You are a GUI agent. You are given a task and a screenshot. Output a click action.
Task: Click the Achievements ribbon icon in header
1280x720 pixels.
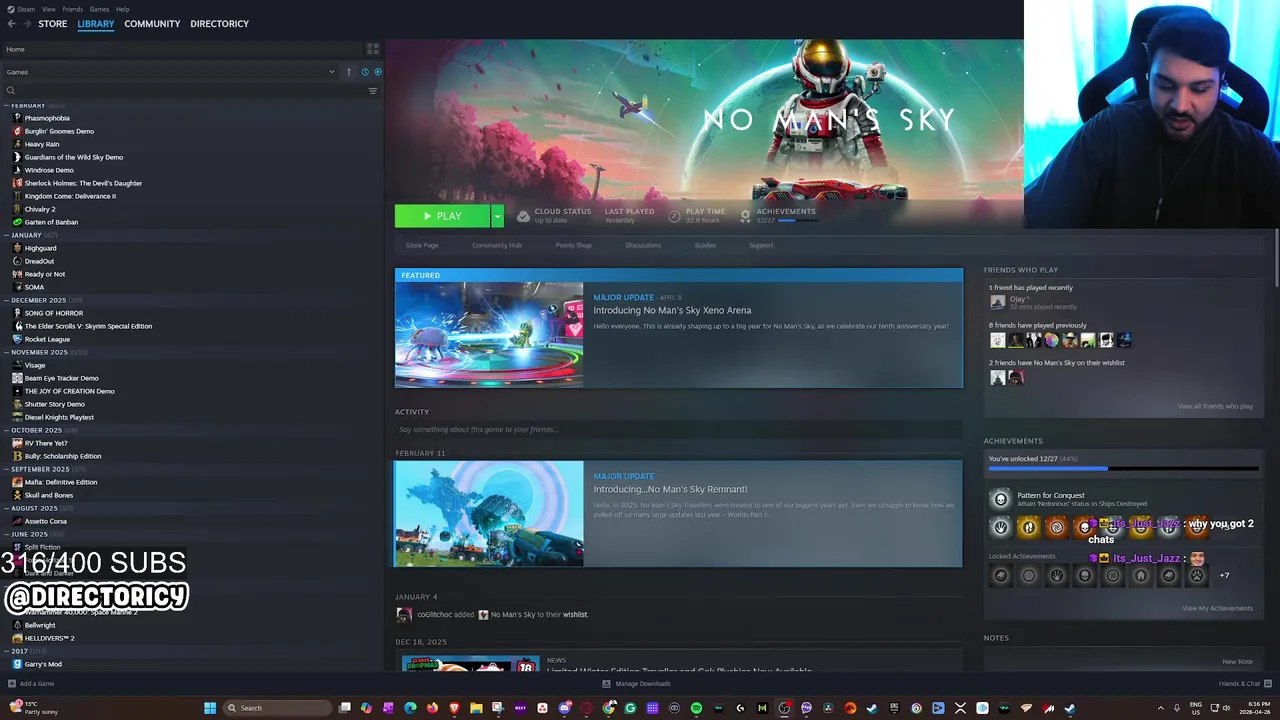[x=745, y=216]
